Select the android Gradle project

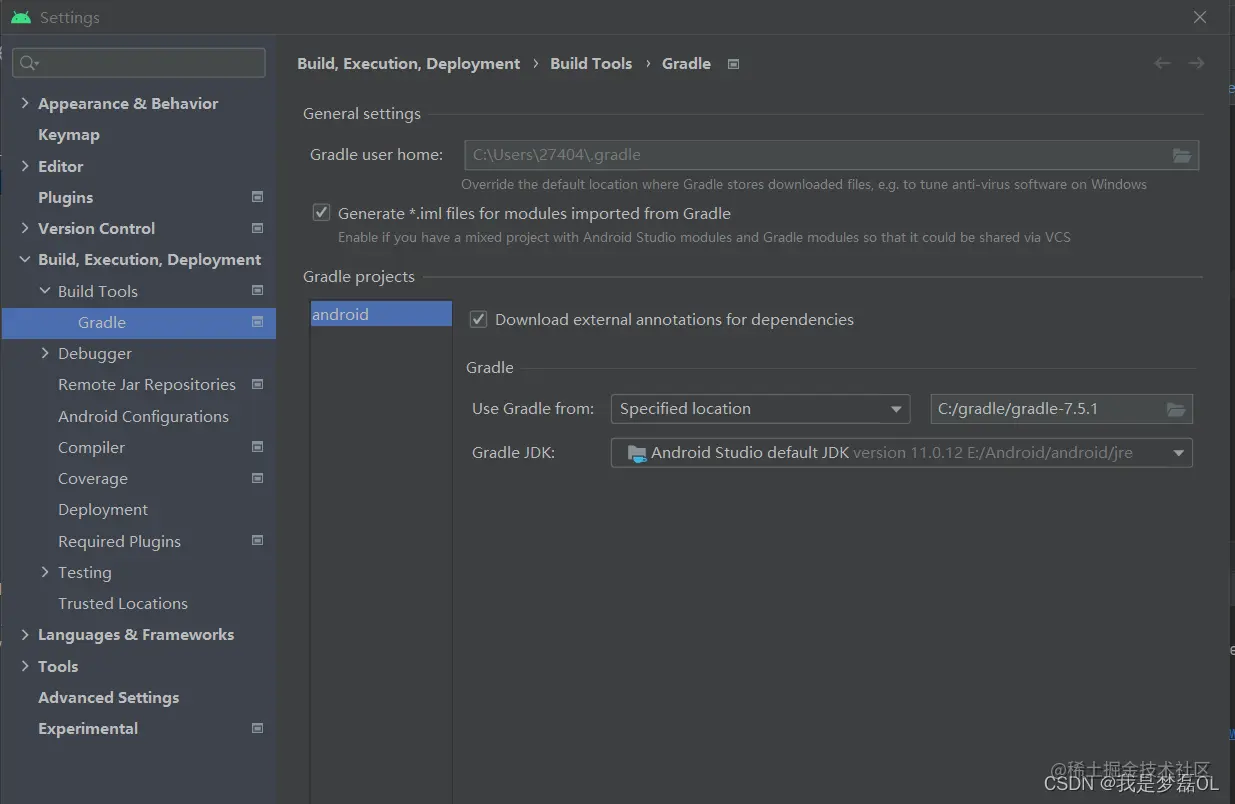tap(341, 314)
